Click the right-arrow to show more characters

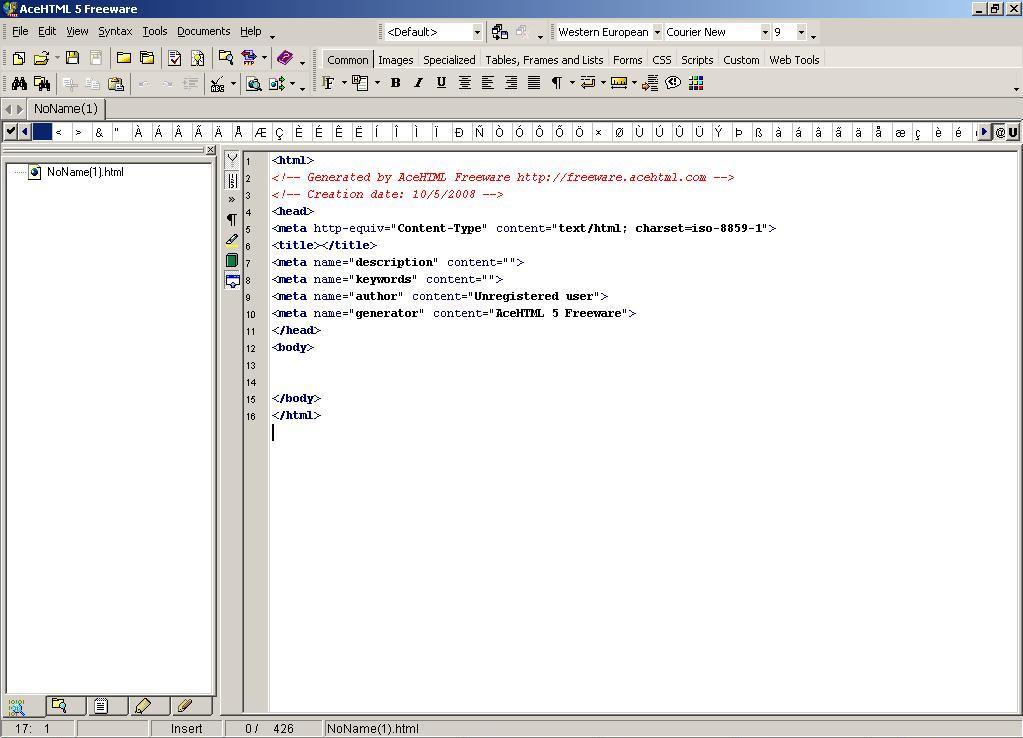point(984,132)
